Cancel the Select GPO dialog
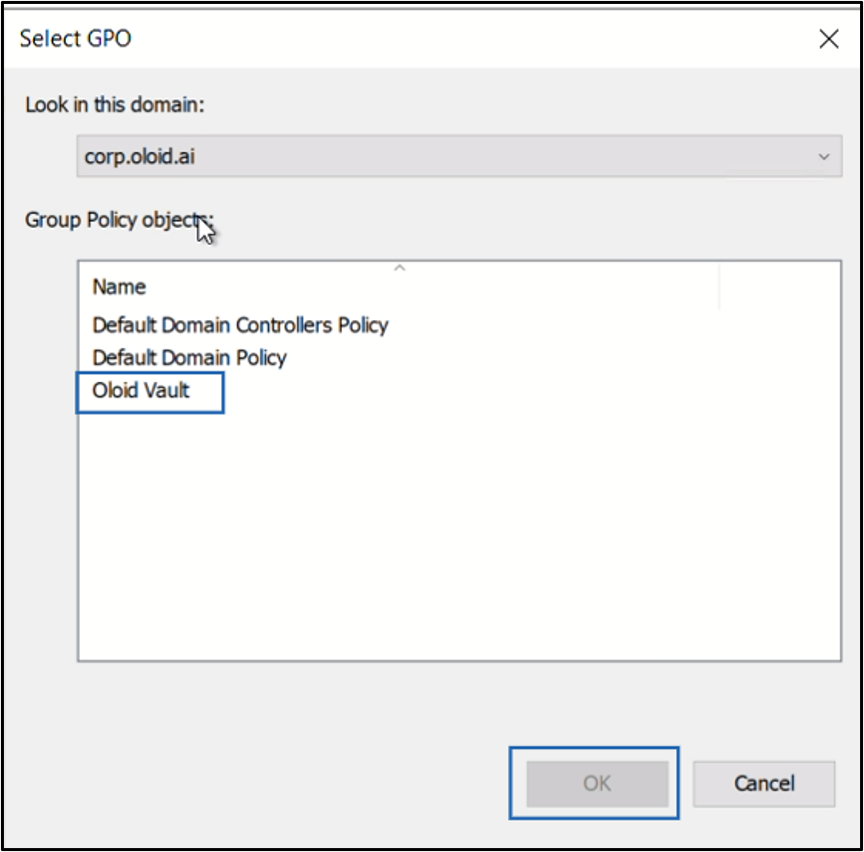The width and height of the screenshot is (864, 852). [764, 783]
